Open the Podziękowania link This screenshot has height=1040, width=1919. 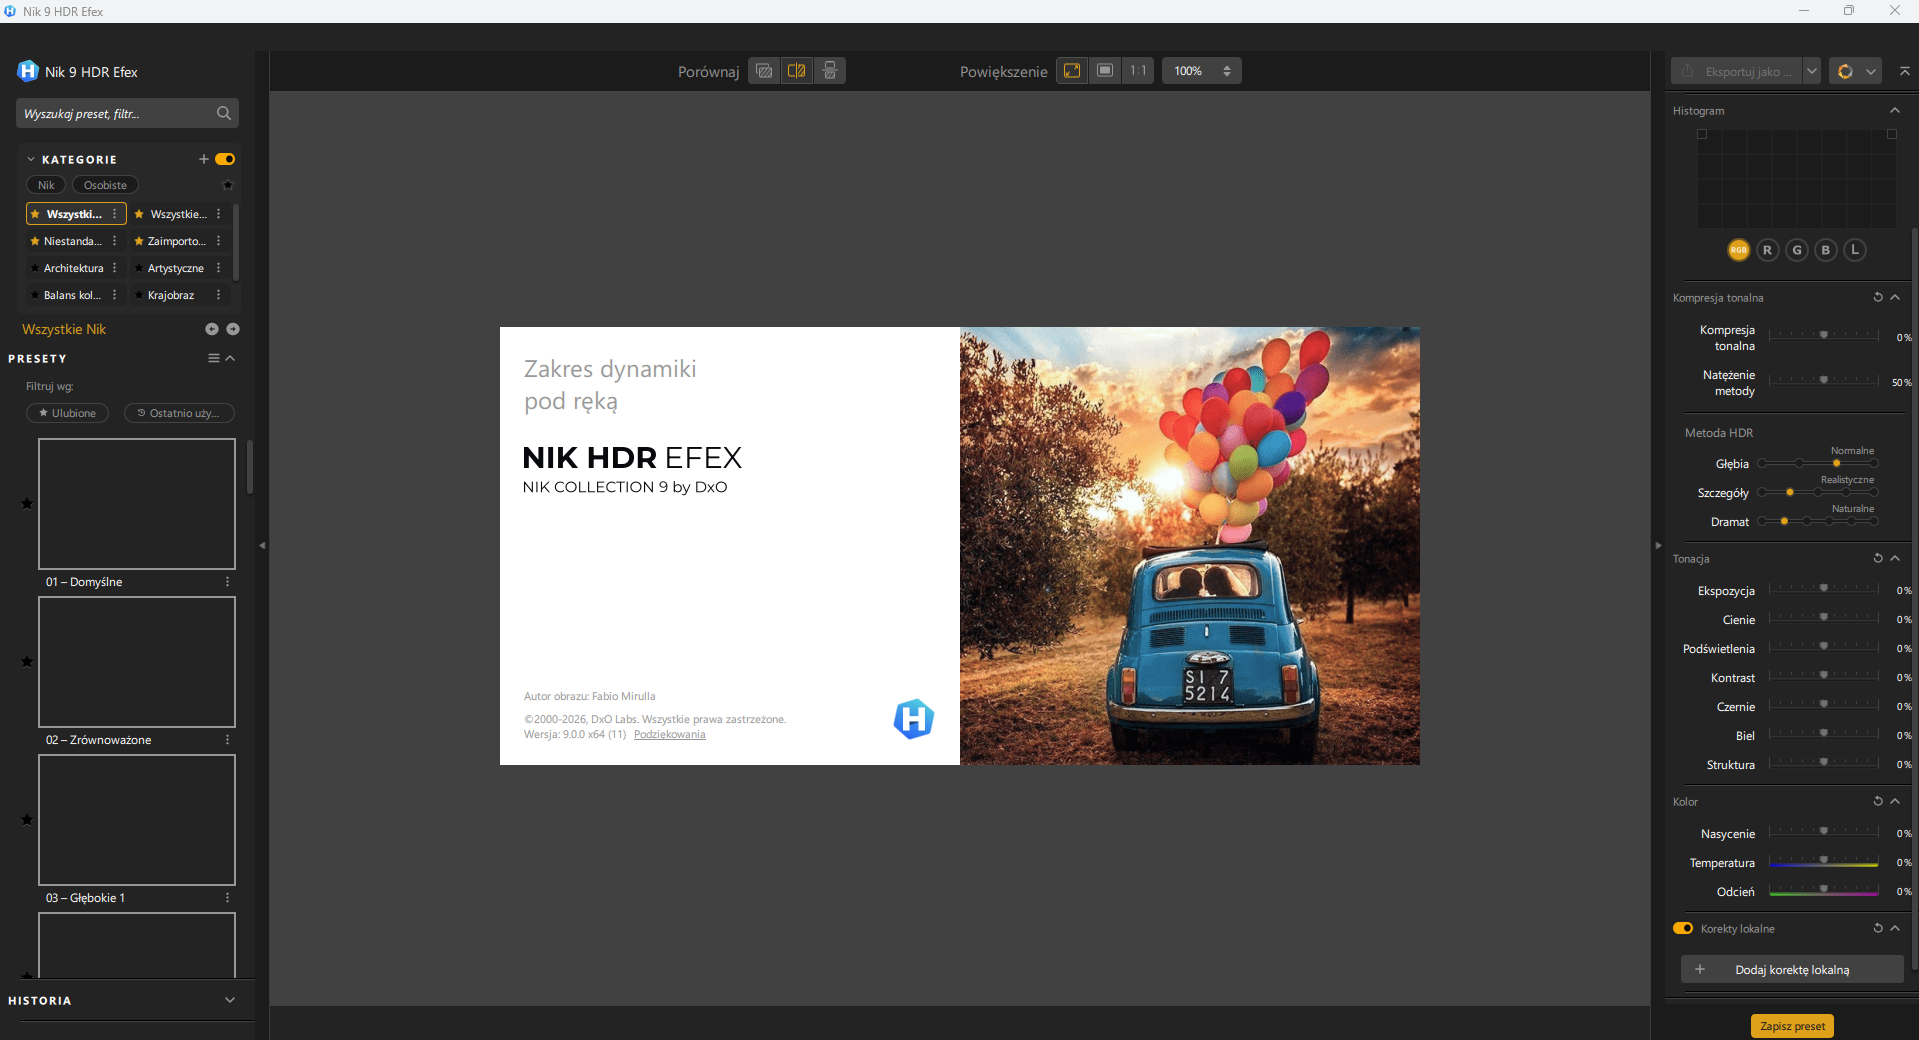coord(670,734)
